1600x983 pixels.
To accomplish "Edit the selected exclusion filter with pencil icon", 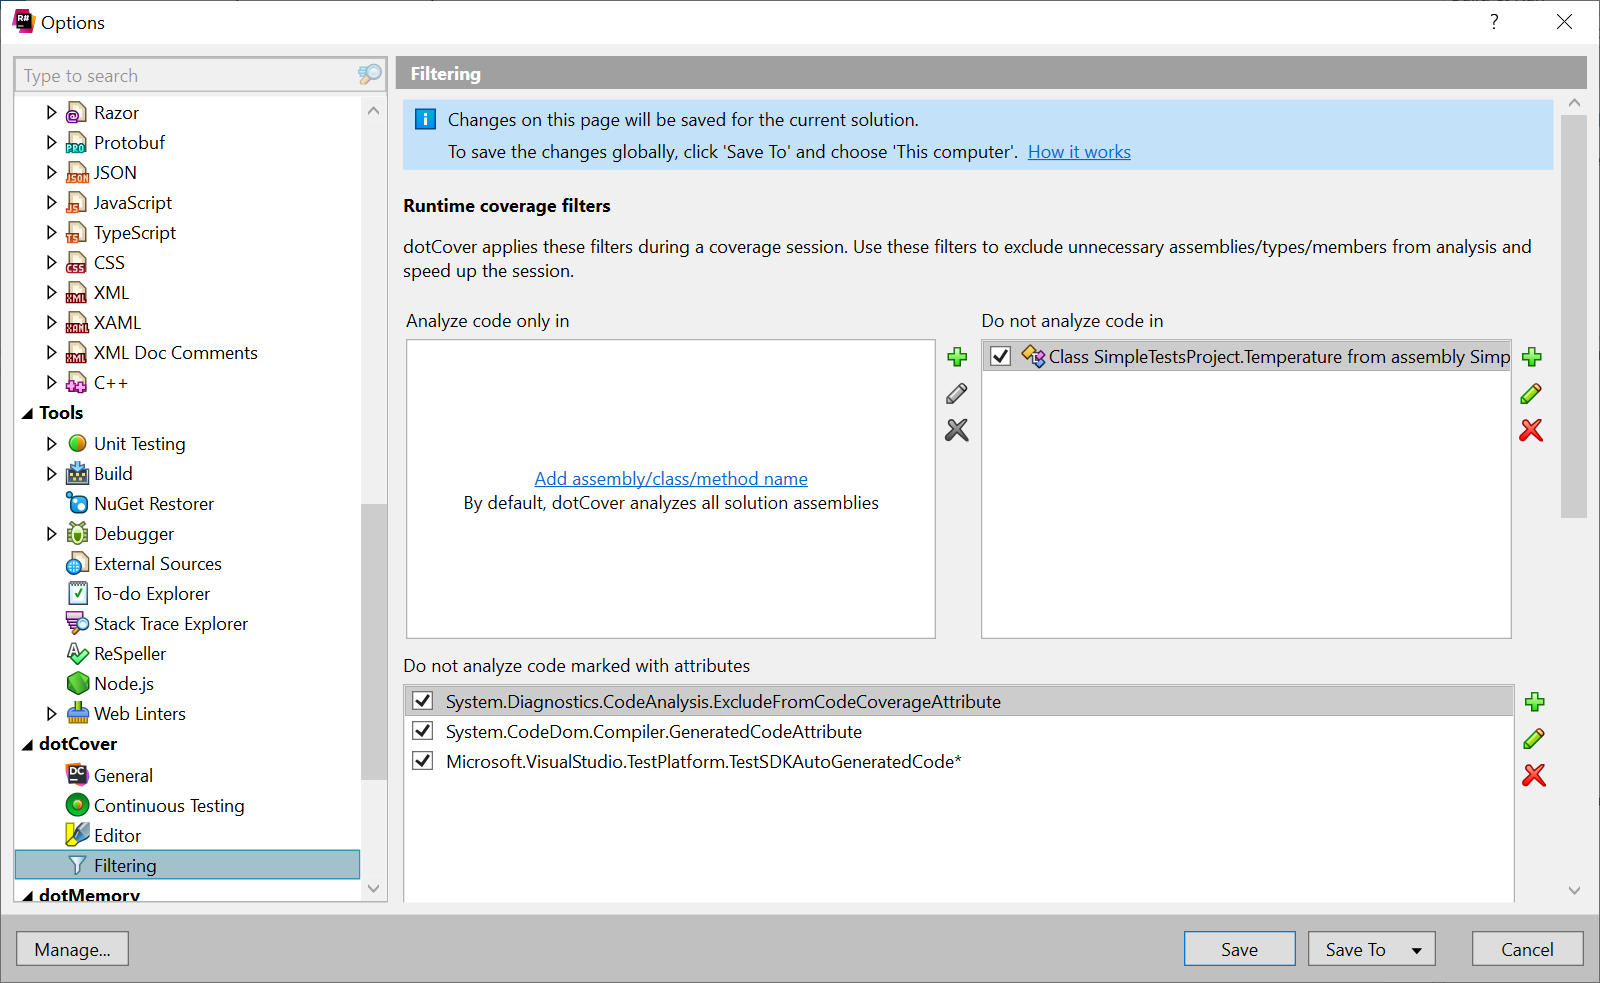I will pos(1532,393).
